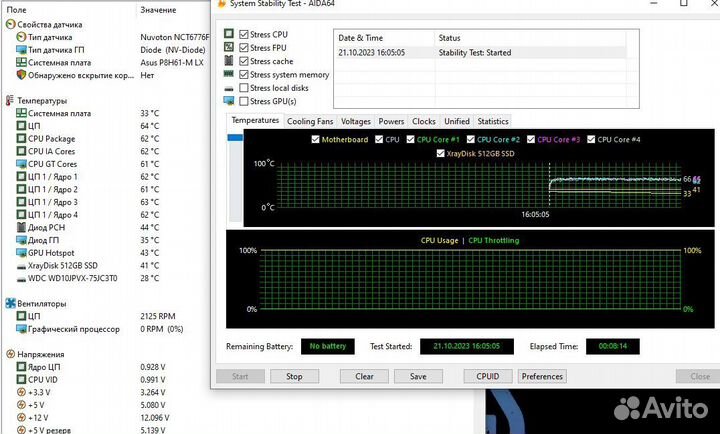Click the XrayDisk 512GB SSD drive icon in sensor list
This screenshot has width=720, height=434.
point(21,266)
